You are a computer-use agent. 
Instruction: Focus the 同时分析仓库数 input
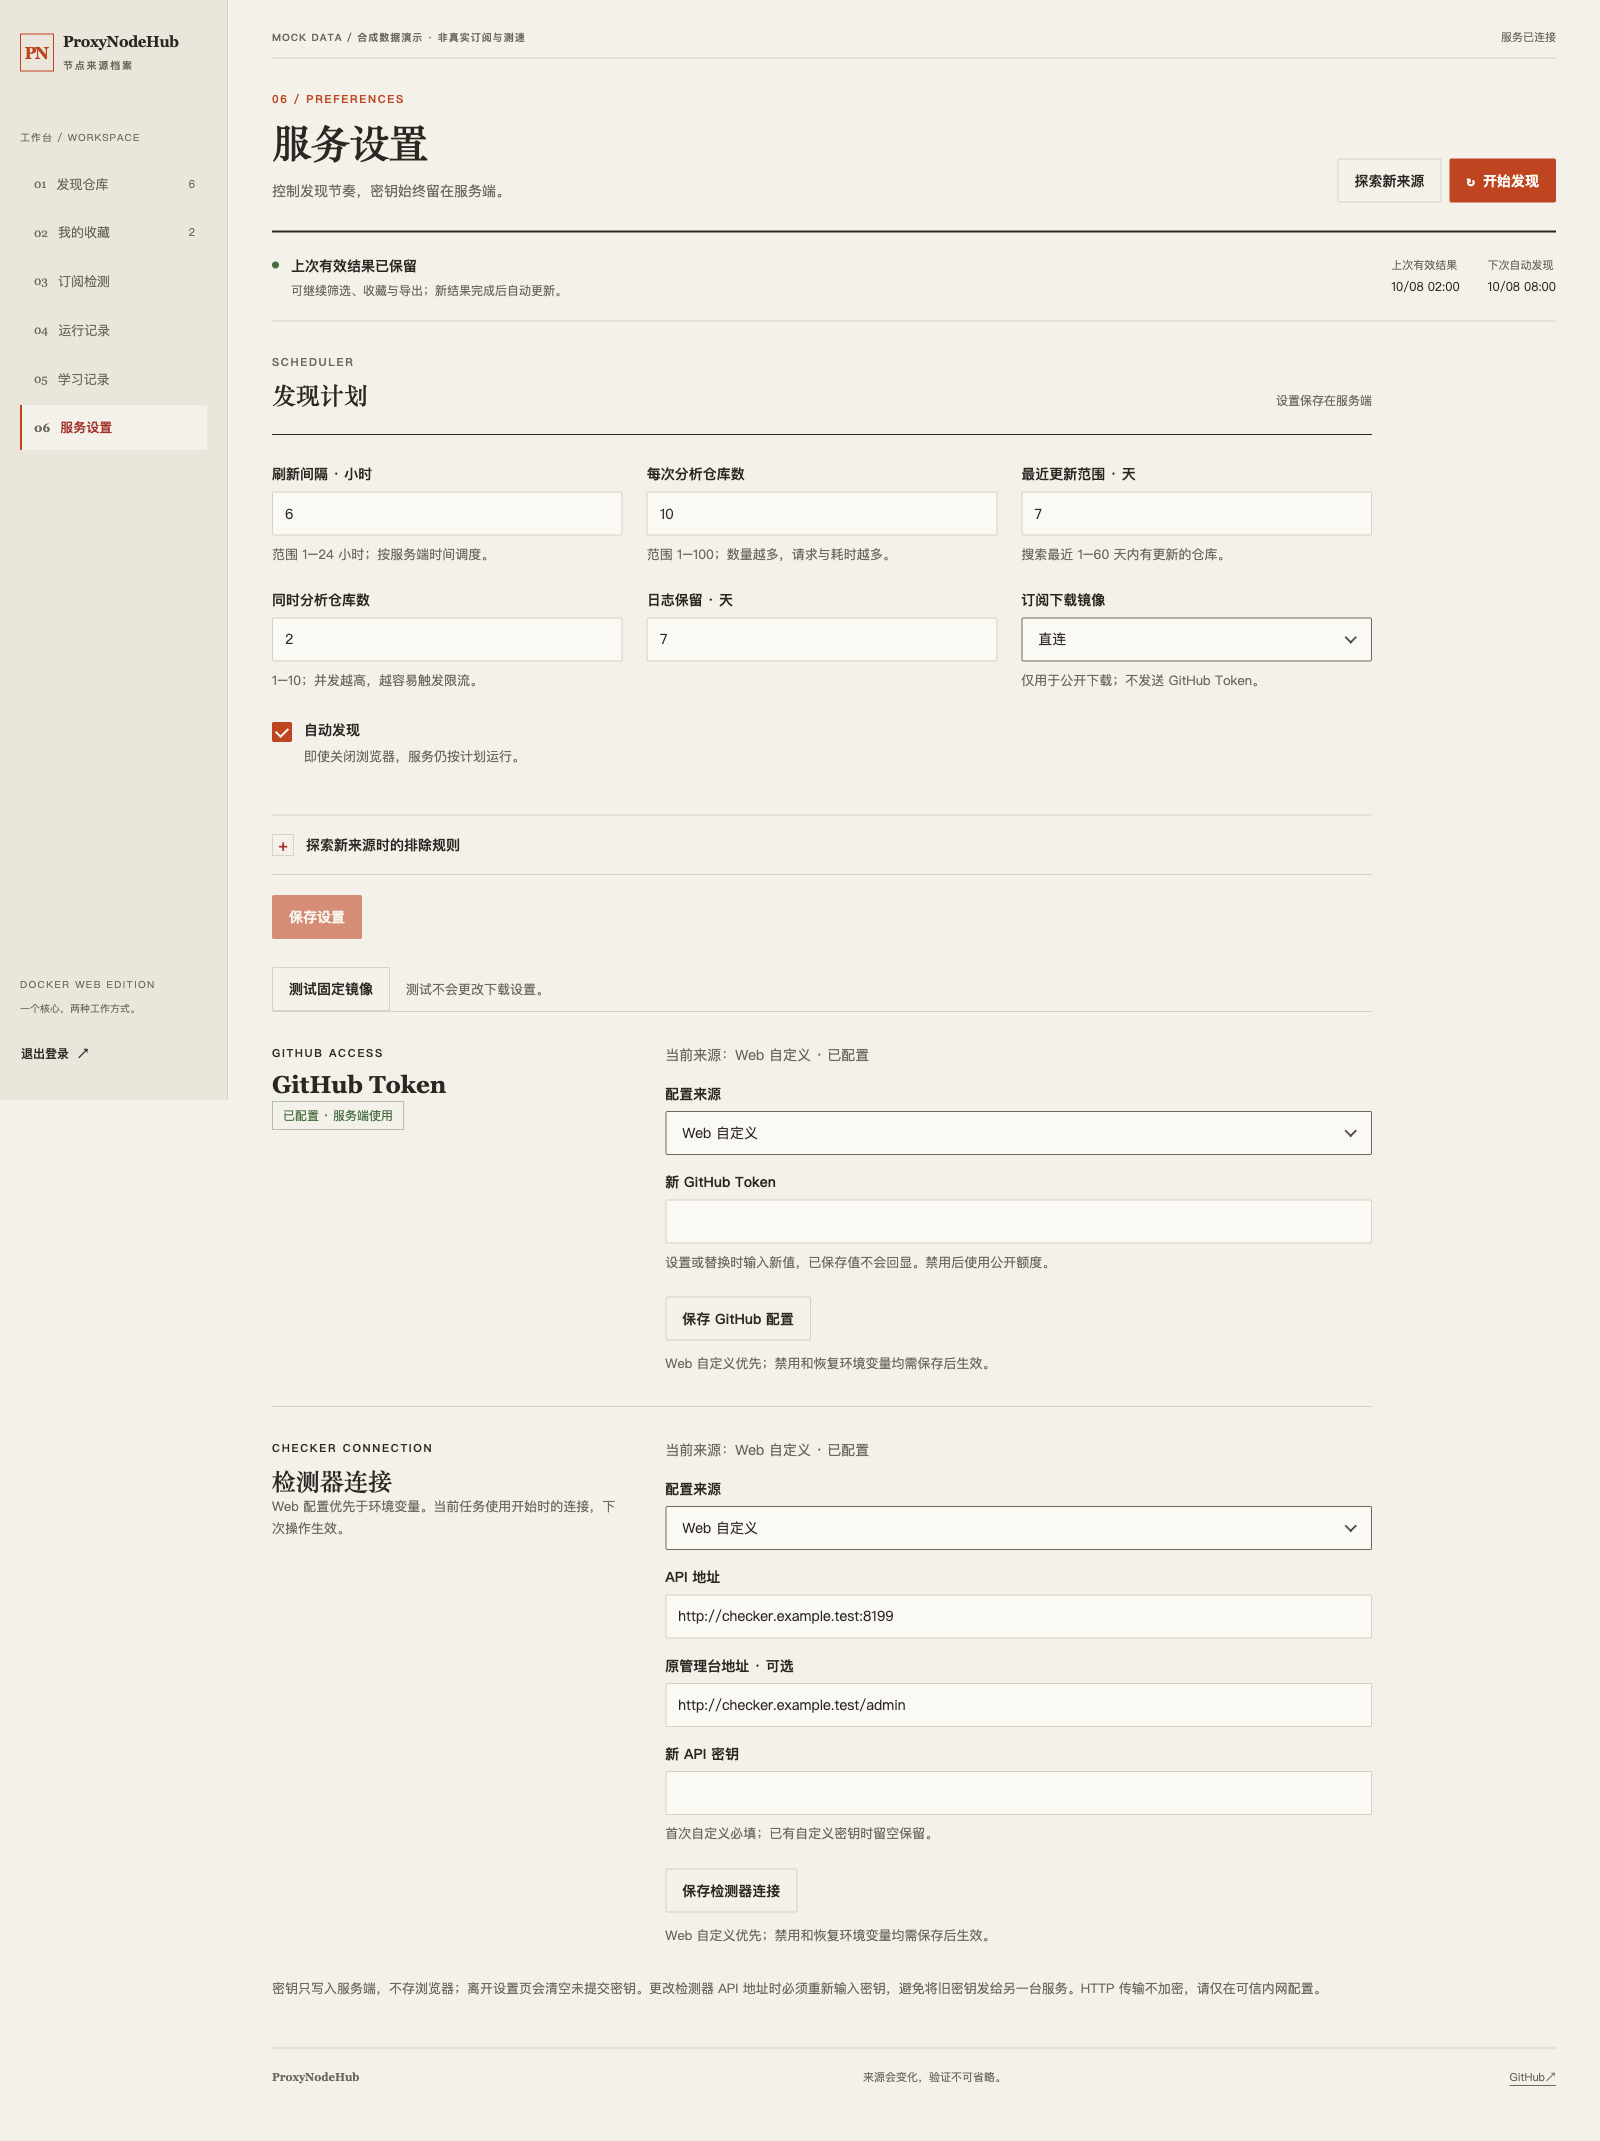447,639
